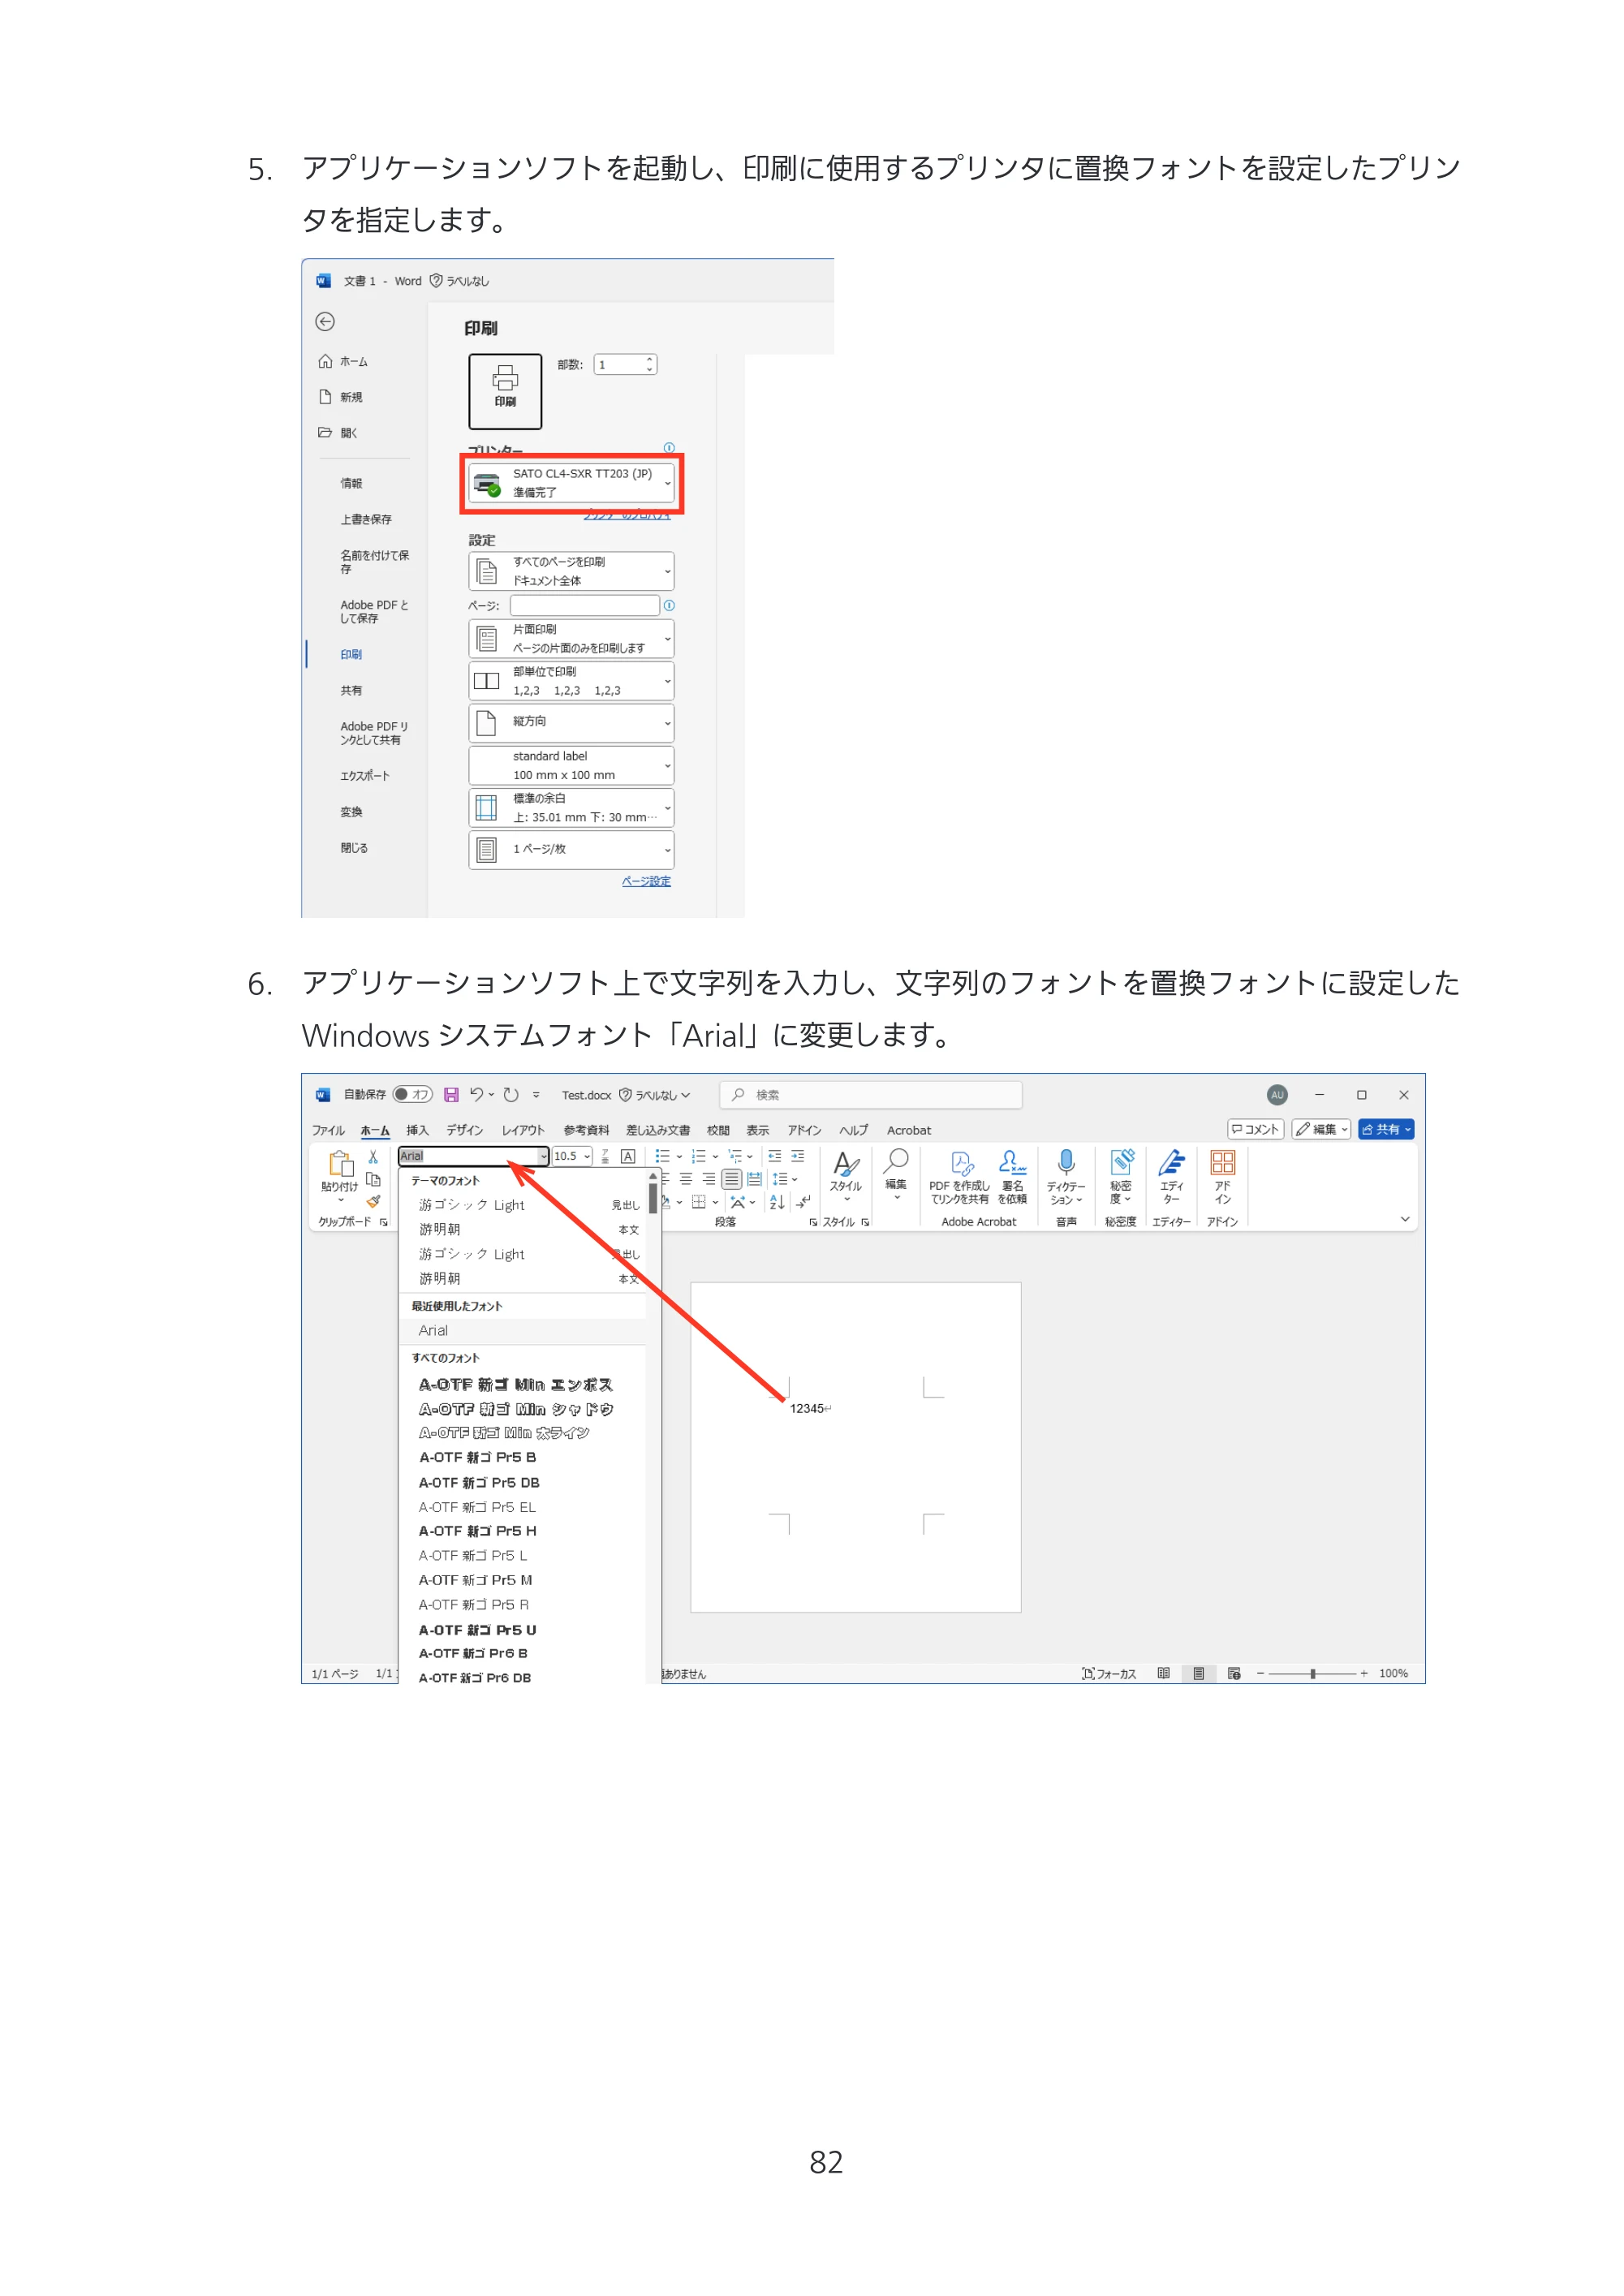Switch to the 挿入 ribbon tab

click(417, 1130)
